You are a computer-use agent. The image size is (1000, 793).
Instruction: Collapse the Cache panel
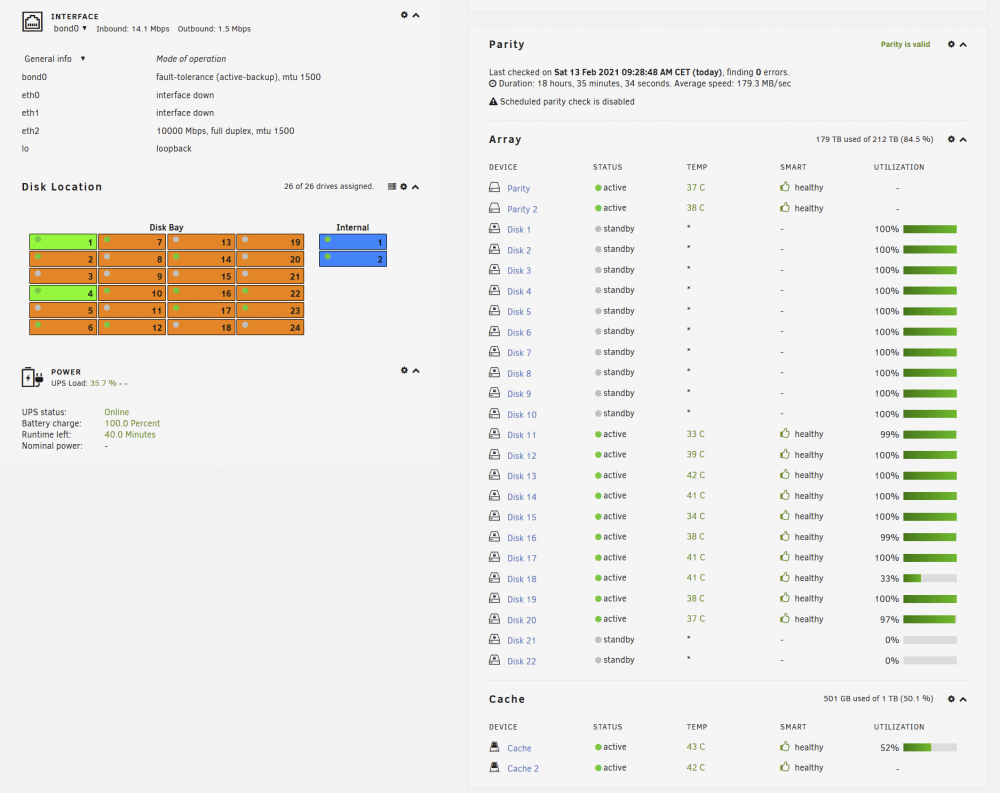coord(963,699)
